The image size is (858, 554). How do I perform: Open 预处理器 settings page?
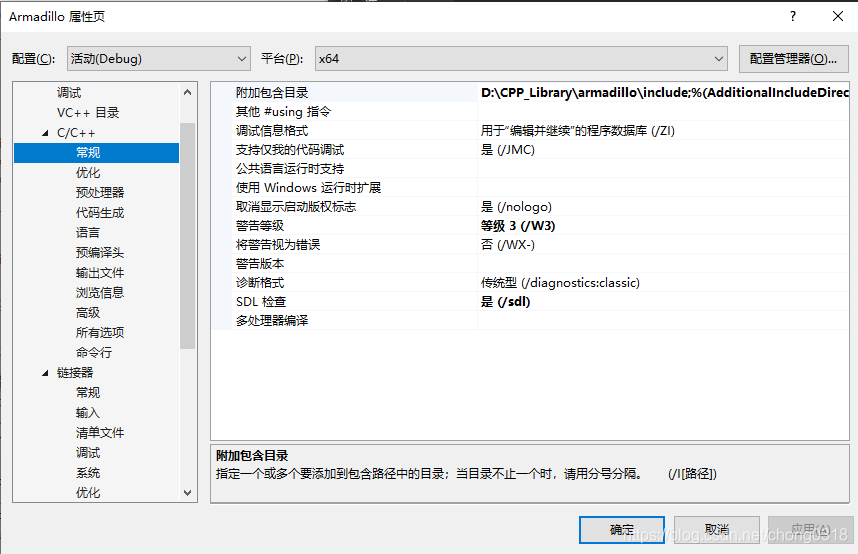[100, 193]
